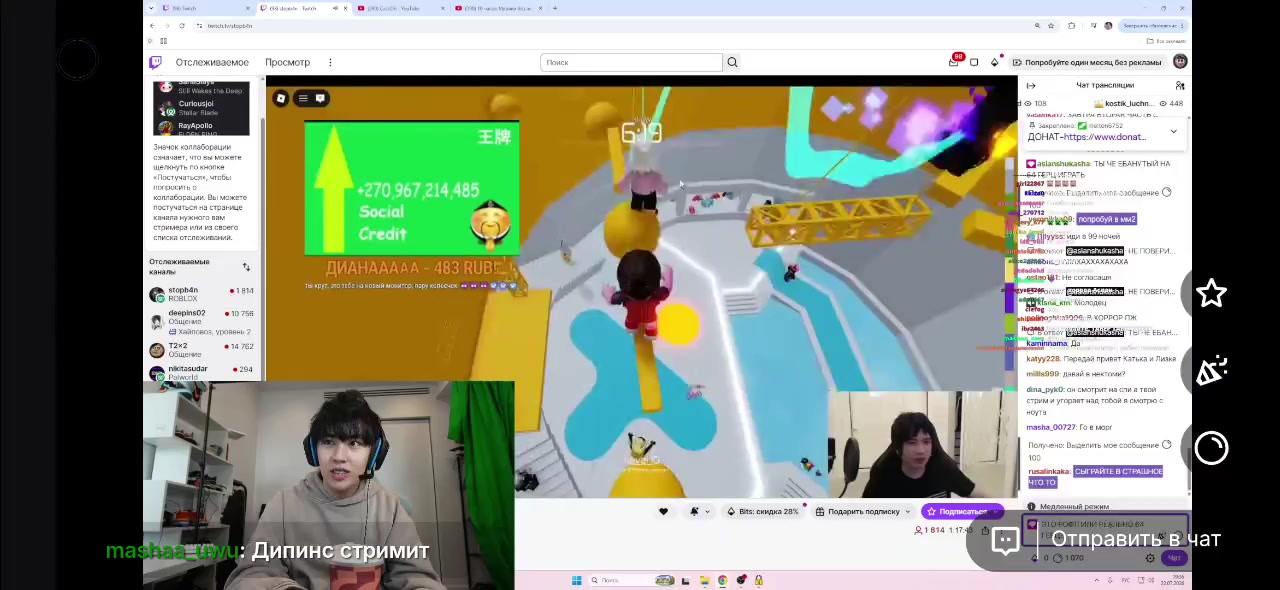Click the user avatar in the Twitch header
1280x590 pixels.
click(1180, 62)
